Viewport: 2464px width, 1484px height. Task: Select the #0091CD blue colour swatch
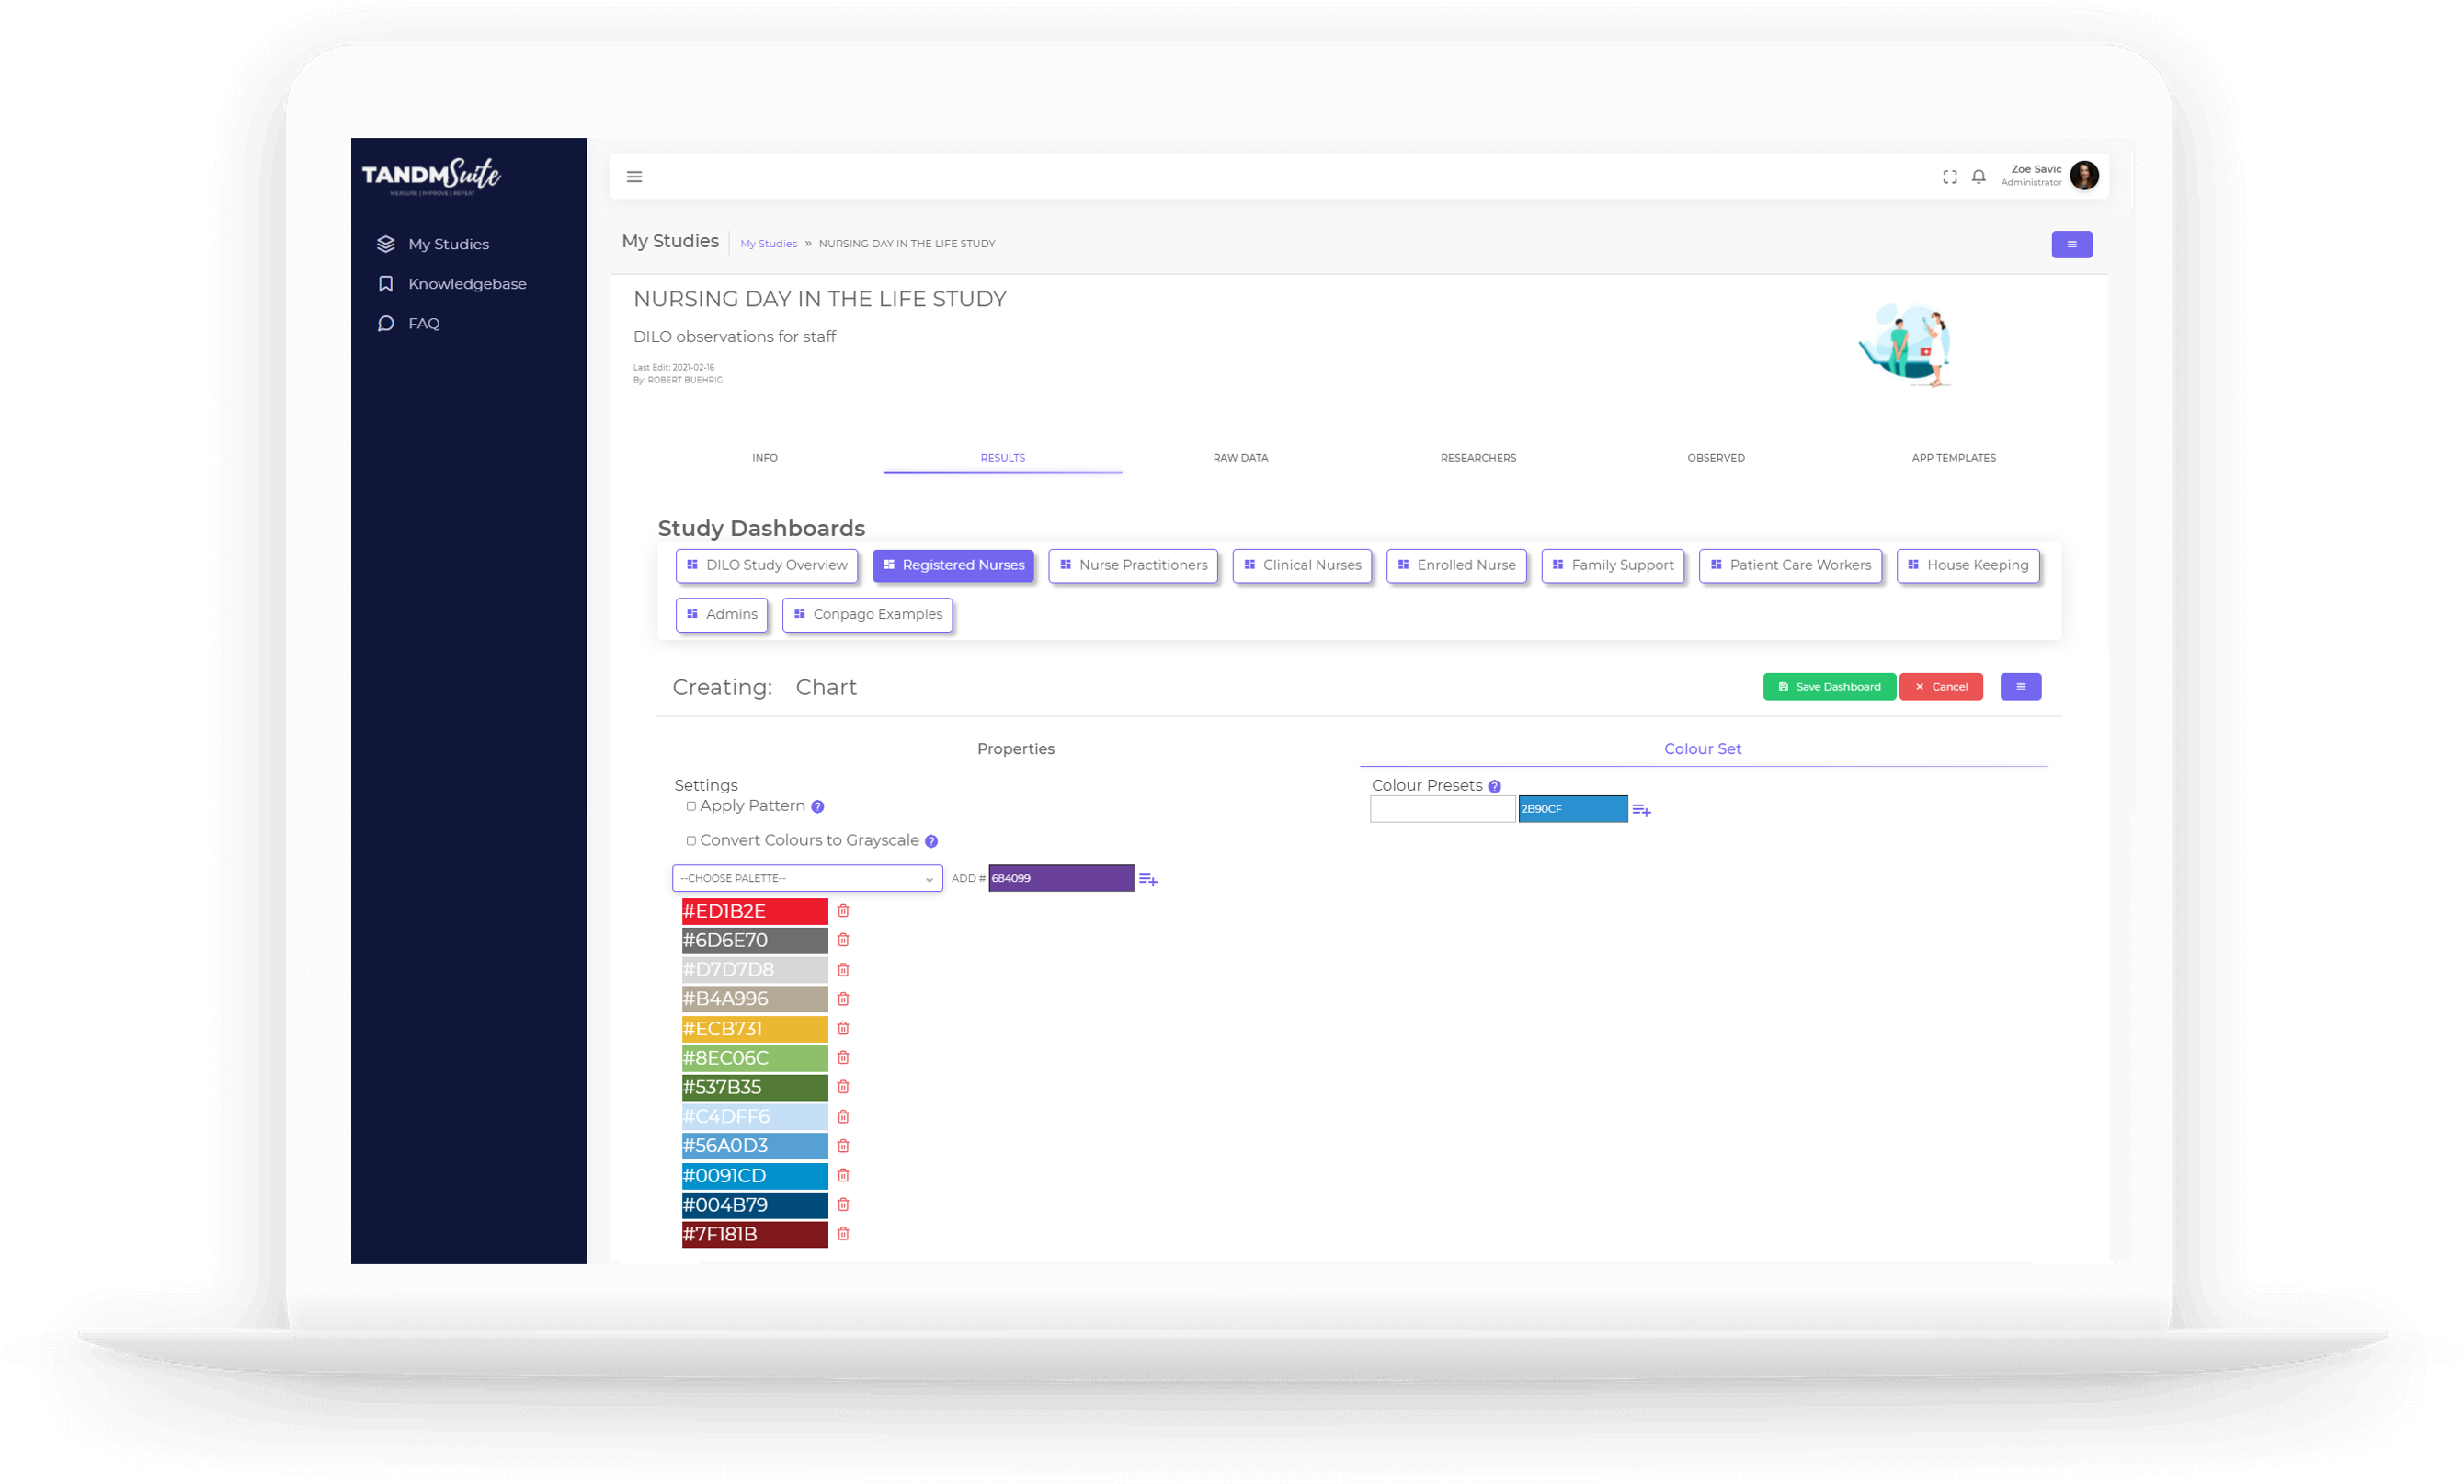pos(754,1176)
